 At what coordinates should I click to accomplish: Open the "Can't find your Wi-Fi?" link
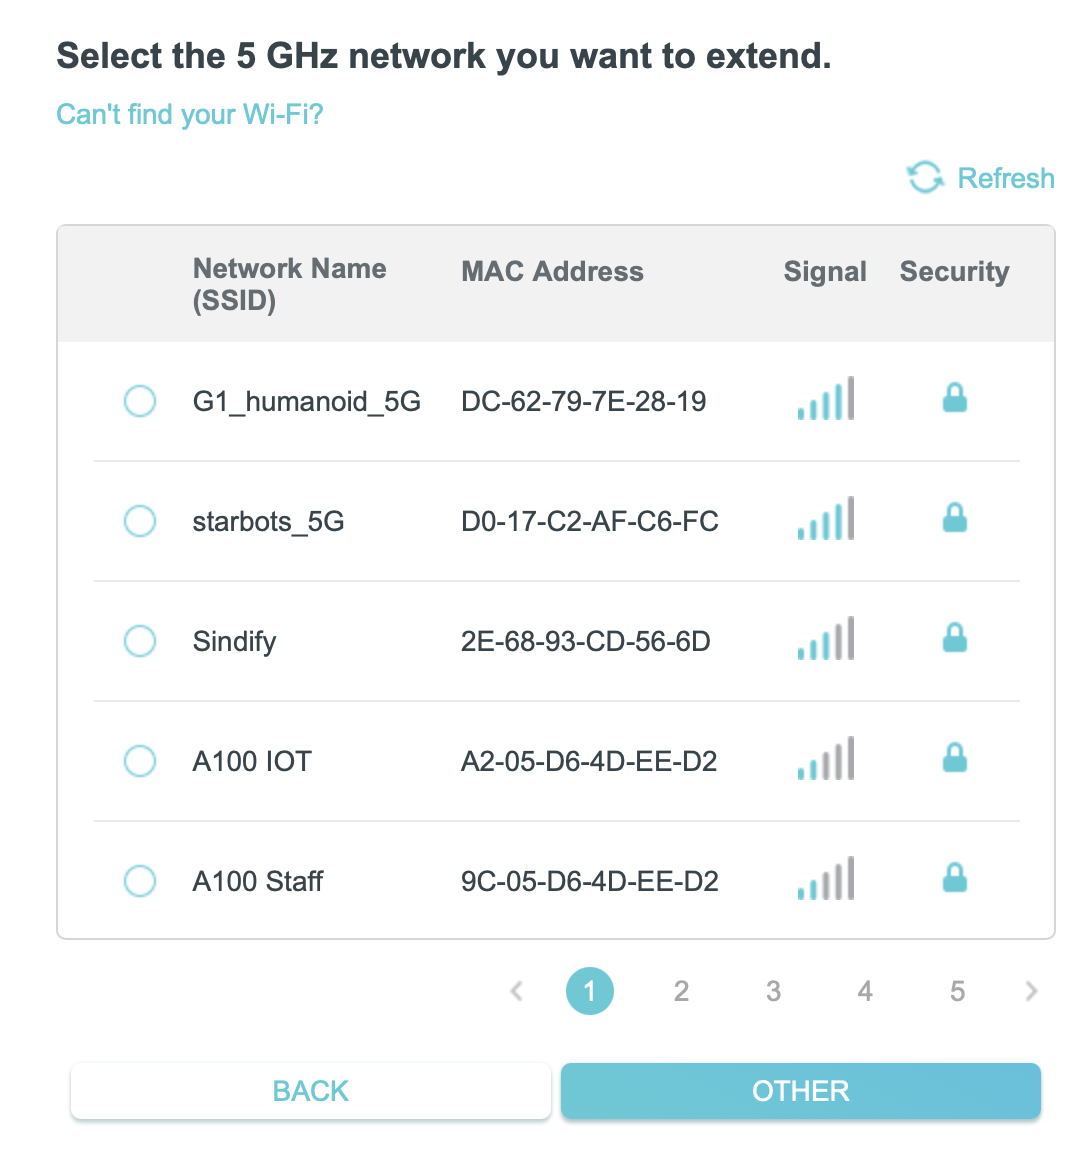190,114
